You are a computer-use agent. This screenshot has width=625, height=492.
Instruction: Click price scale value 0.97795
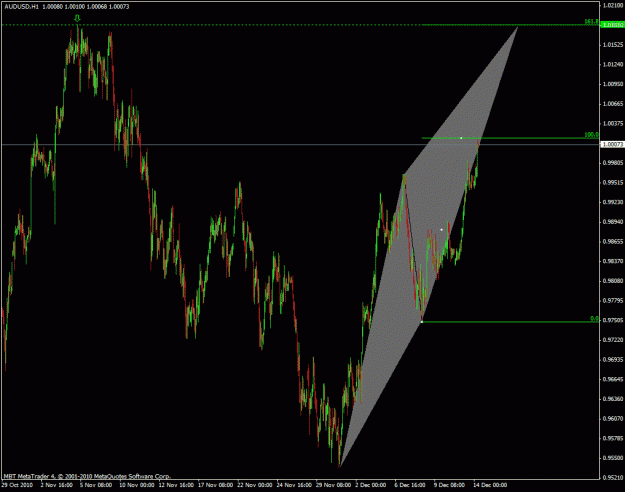tap(613, 300)
